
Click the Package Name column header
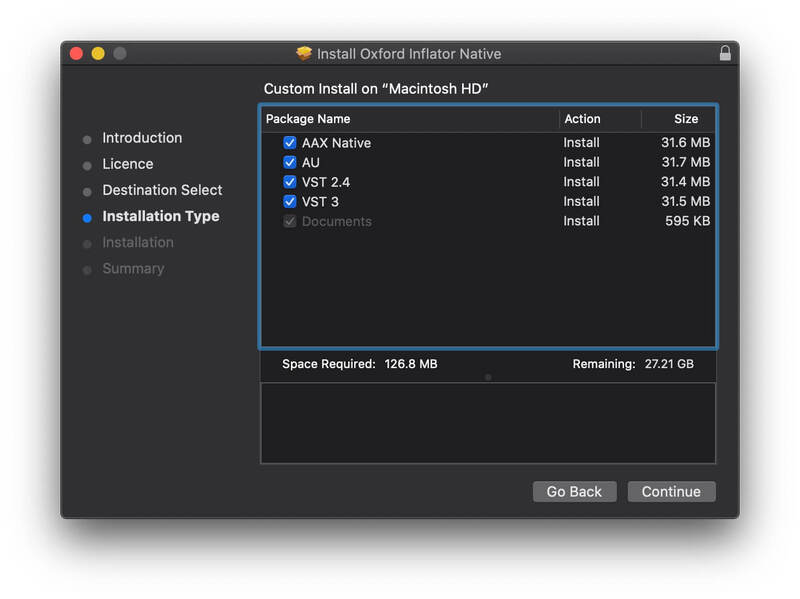pos(308,119)
